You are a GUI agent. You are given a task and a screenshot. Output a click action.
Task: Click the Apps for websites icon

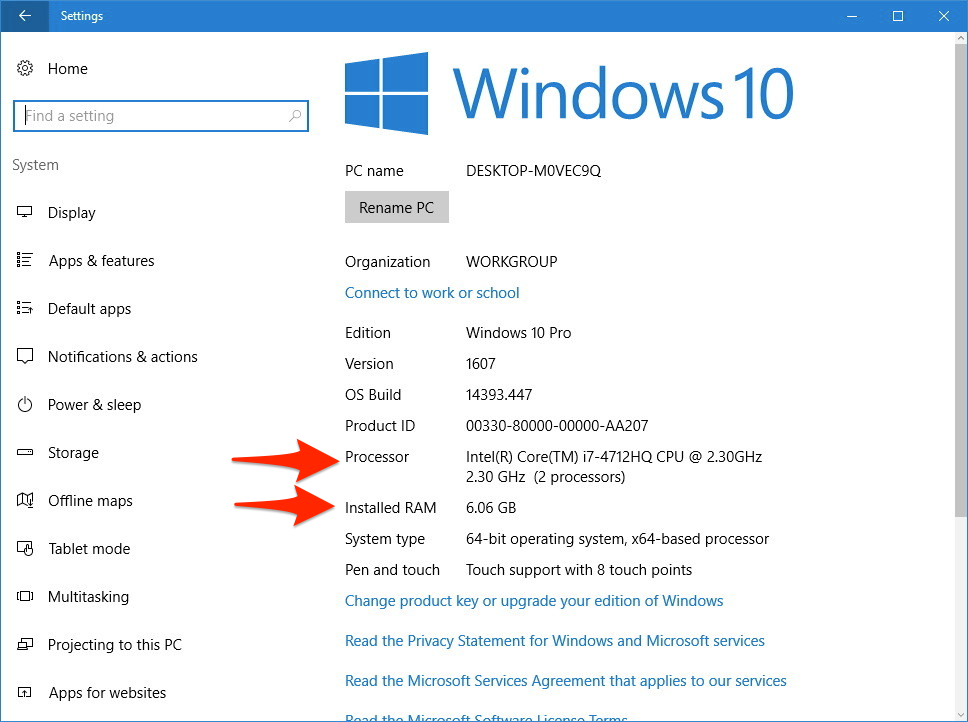(25, 692)
